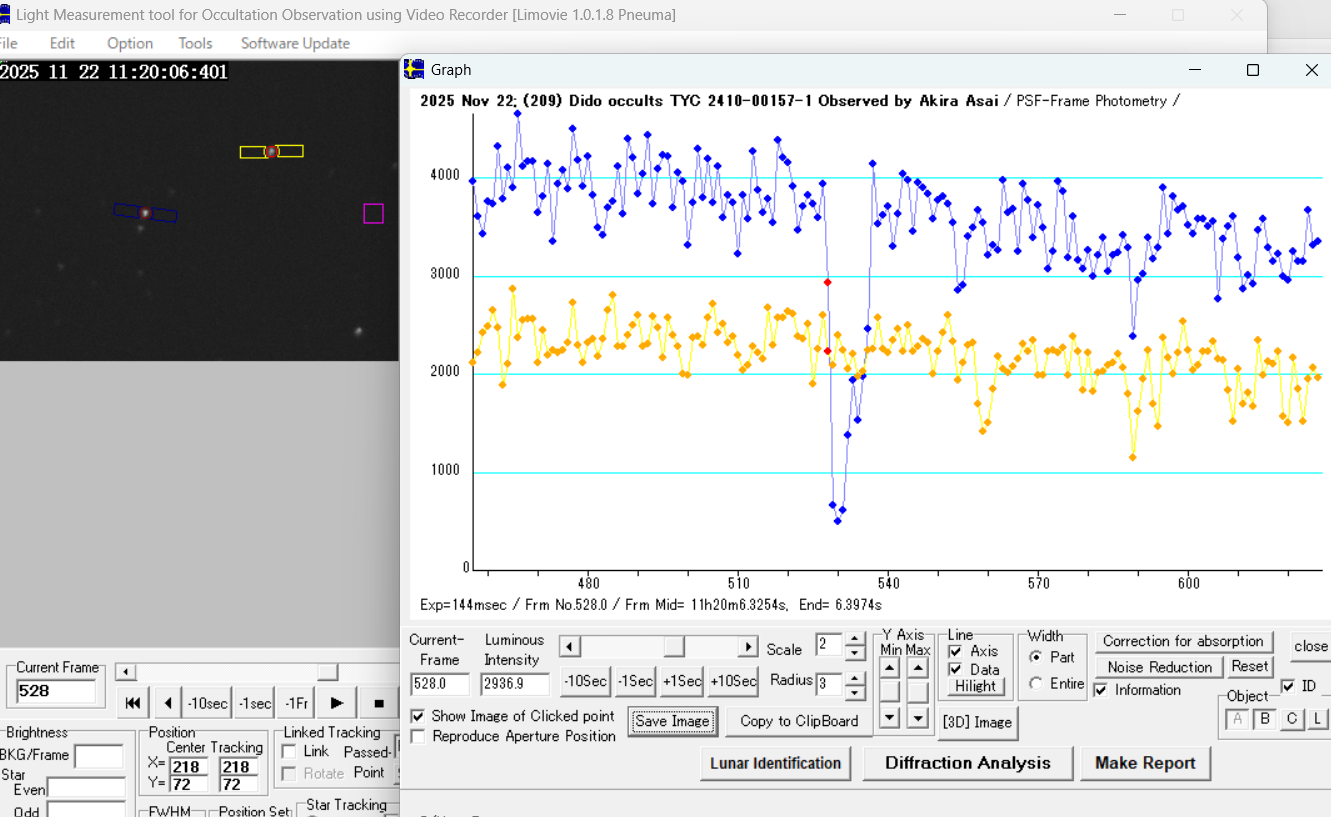Click the Diffraction Analysis button
1331x817 pixels.
pos(967,763)
